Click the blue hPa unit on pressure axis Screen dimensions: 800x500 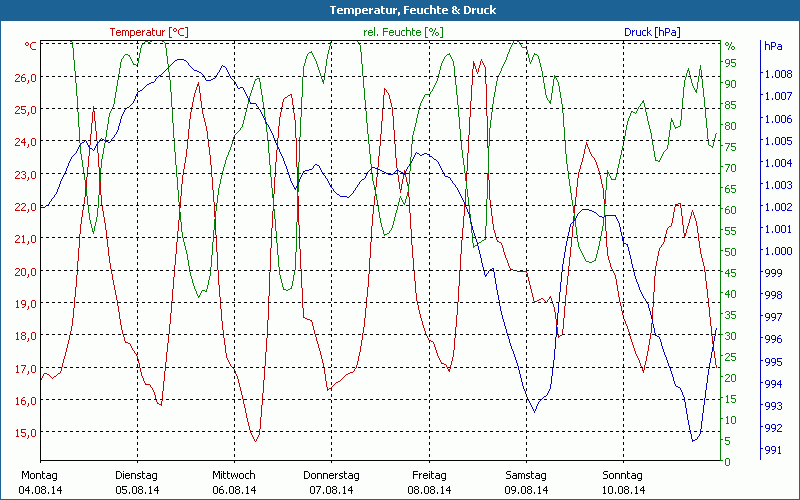pos(773,46)
